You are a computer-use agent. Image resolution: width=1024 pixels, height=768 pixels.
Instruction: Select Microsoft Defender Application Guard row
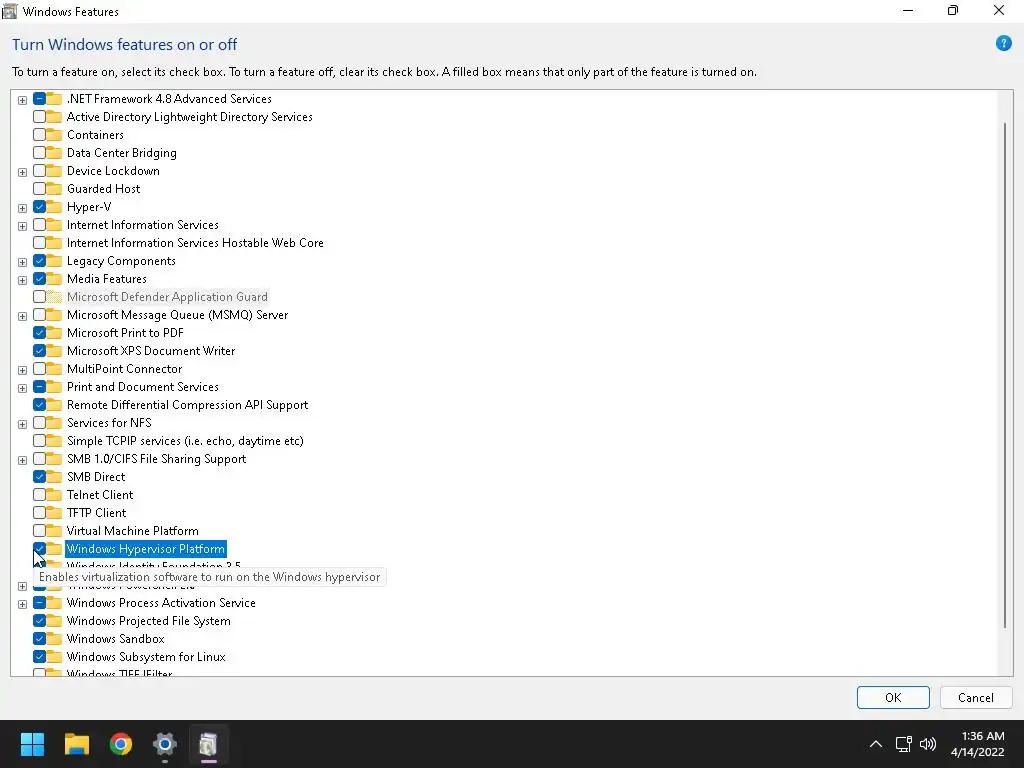167,296
